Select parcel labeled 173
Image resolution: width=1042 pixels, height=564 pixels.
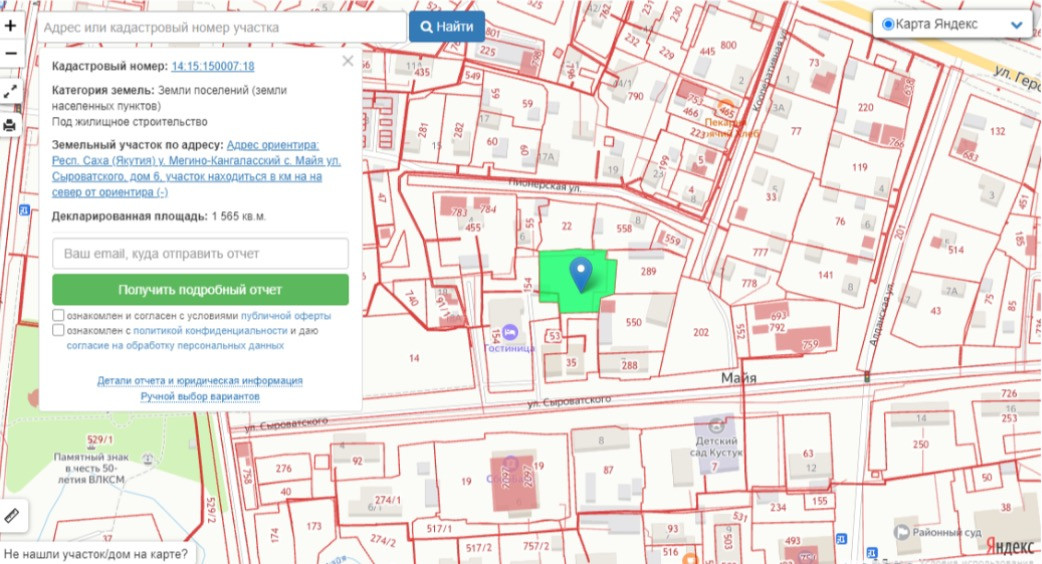tap(314, 526)
